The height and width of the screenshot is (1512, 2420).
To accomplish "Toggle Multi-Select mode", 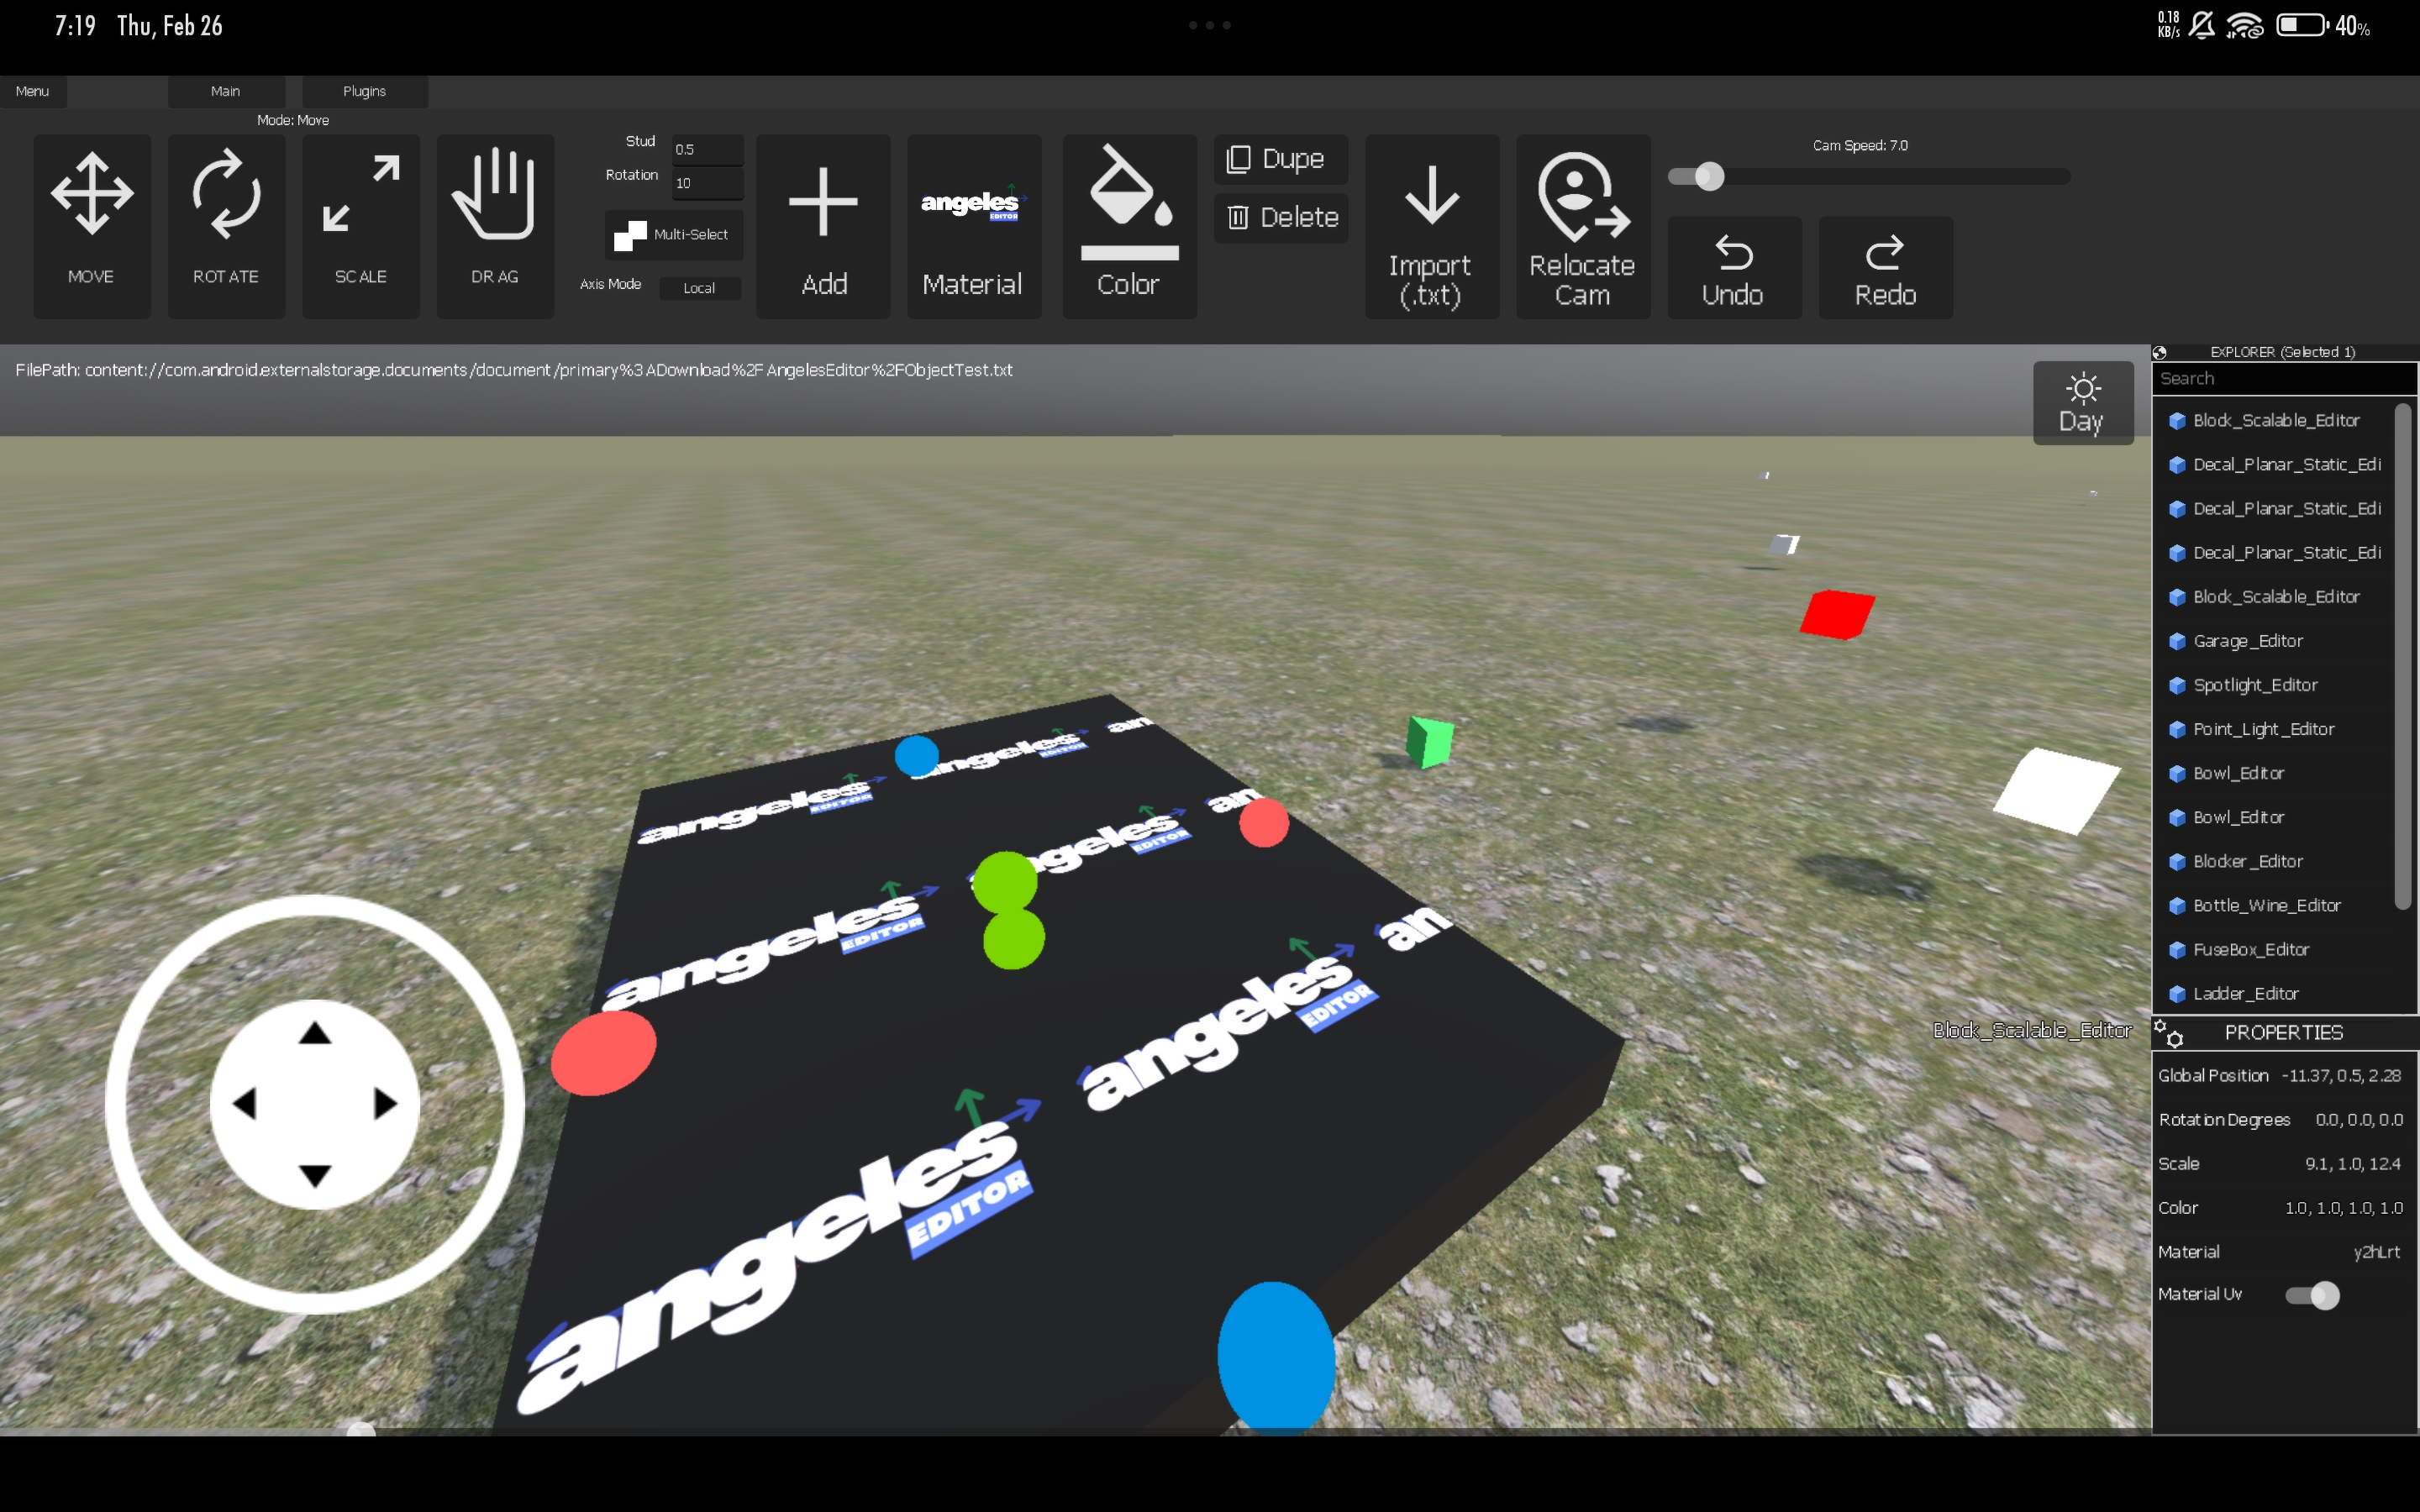I will [673, 234].
